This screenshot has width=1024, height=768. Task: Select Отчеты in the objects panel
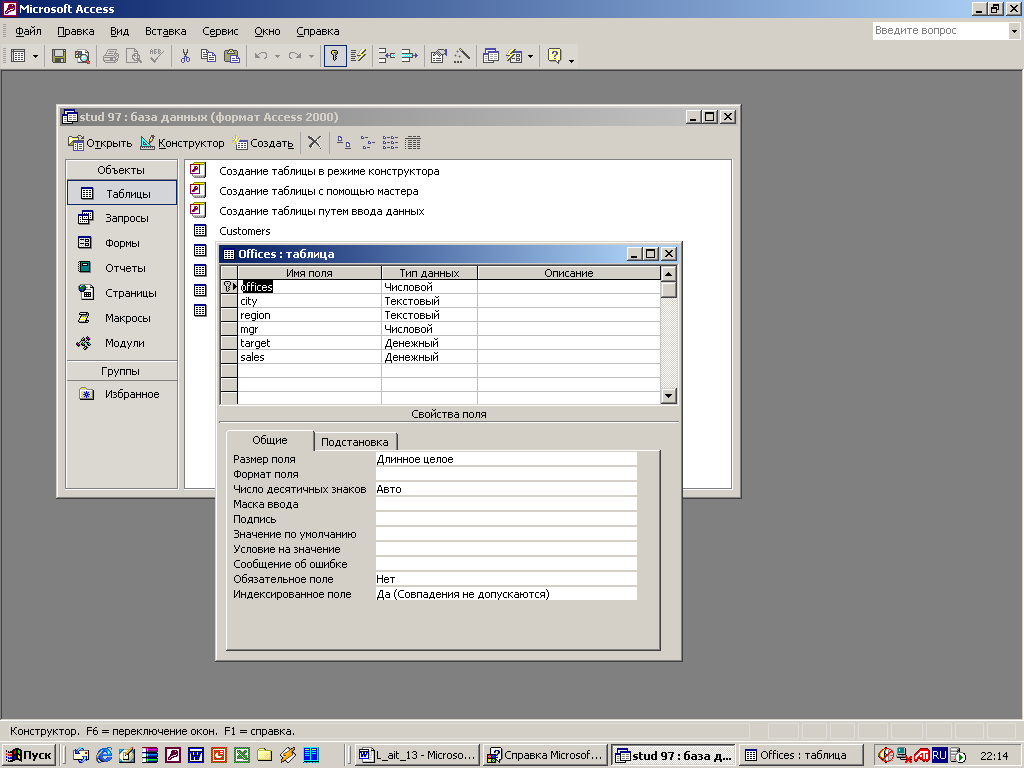[121, 268]
